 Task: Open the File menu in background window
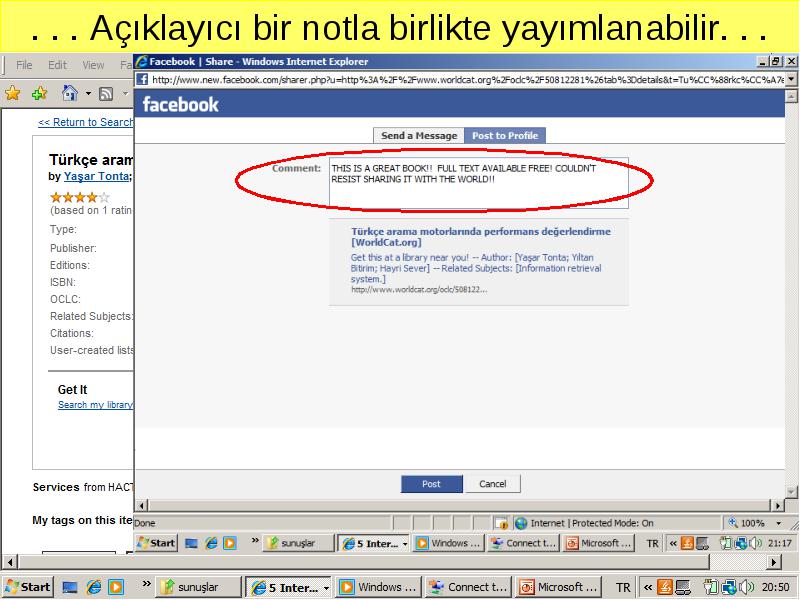click(24, 65)
